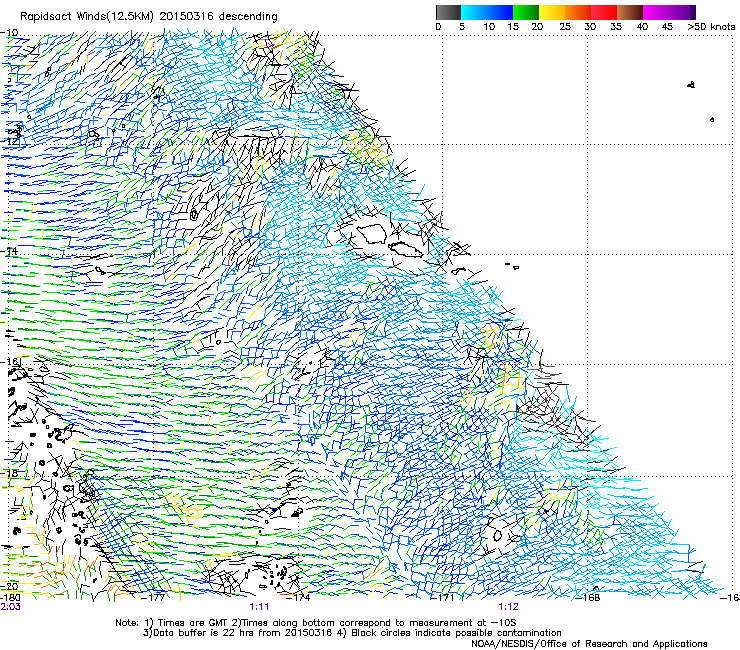
Task: Click the '-180' longitude axis label
Action: click(x=11, y=598)
